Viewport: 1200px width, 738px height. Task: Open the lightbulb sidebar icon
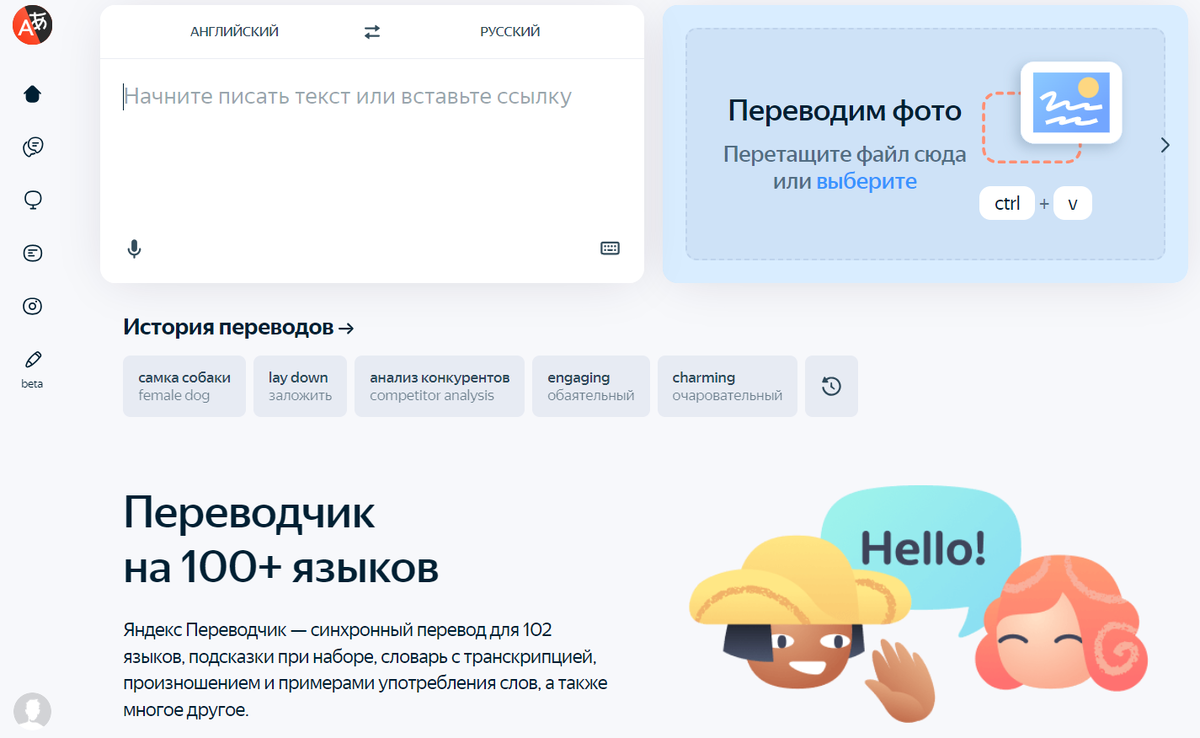32,200
